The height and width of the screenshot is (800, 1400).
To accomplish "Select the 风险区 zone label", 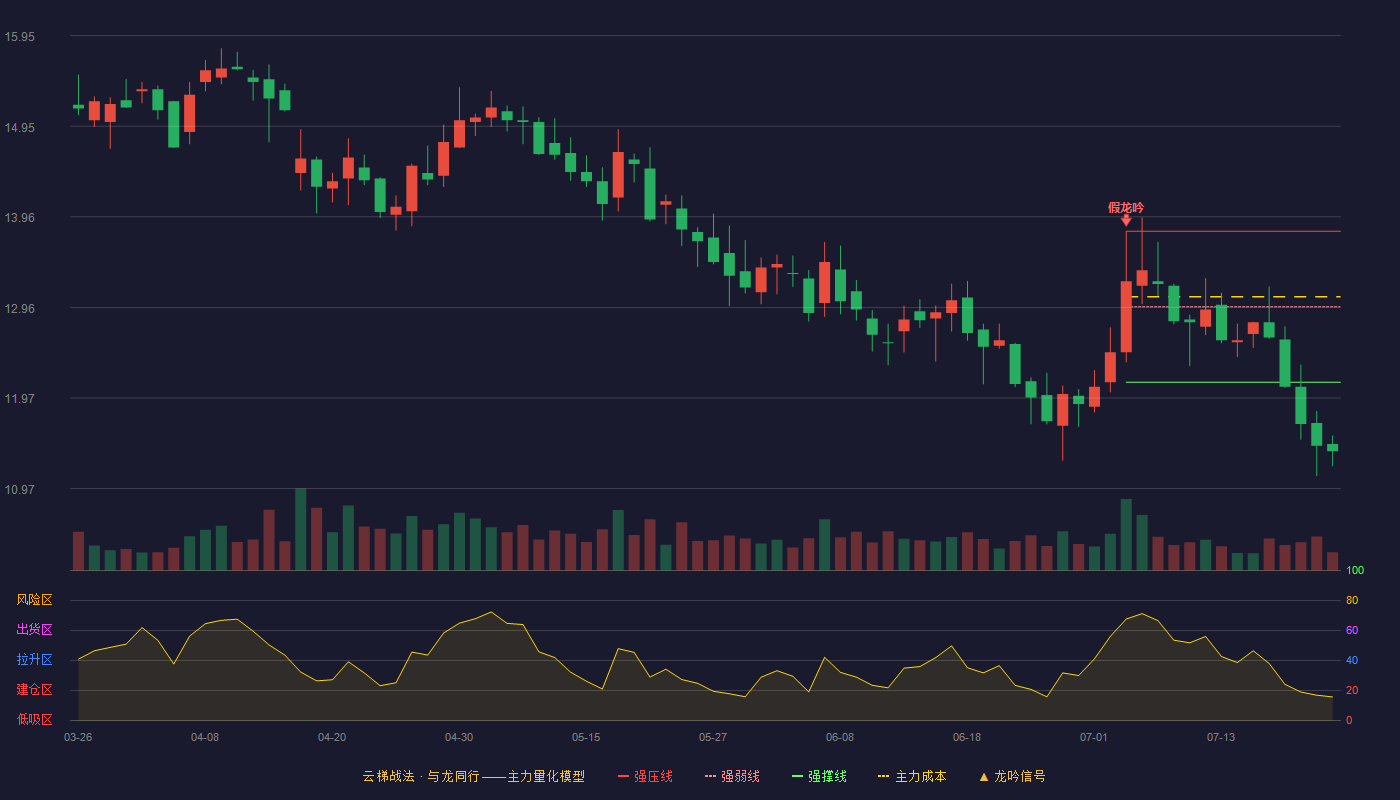I will 34,600.
